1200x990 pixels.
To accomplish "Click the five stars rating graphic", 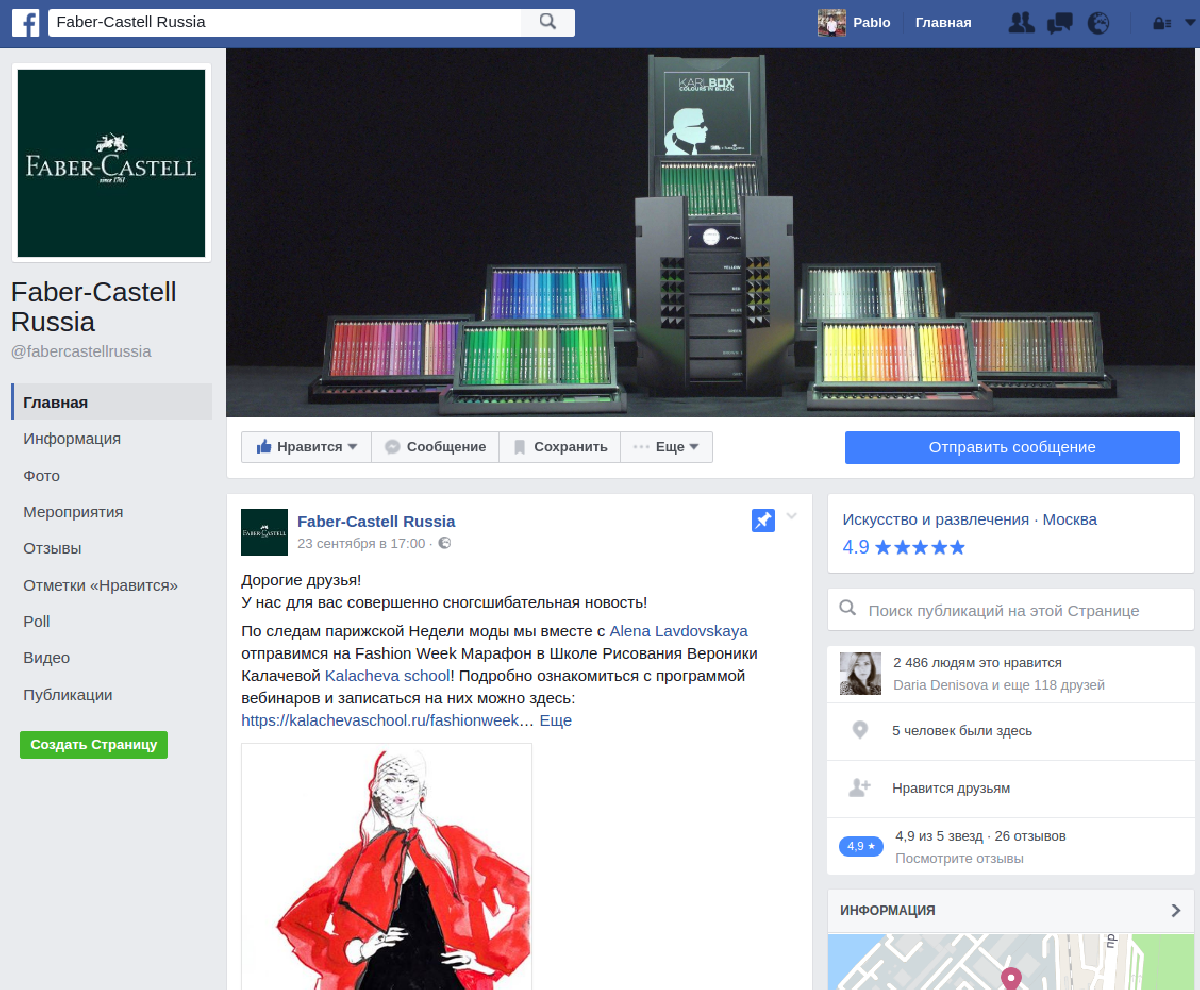I will [920, 547].
